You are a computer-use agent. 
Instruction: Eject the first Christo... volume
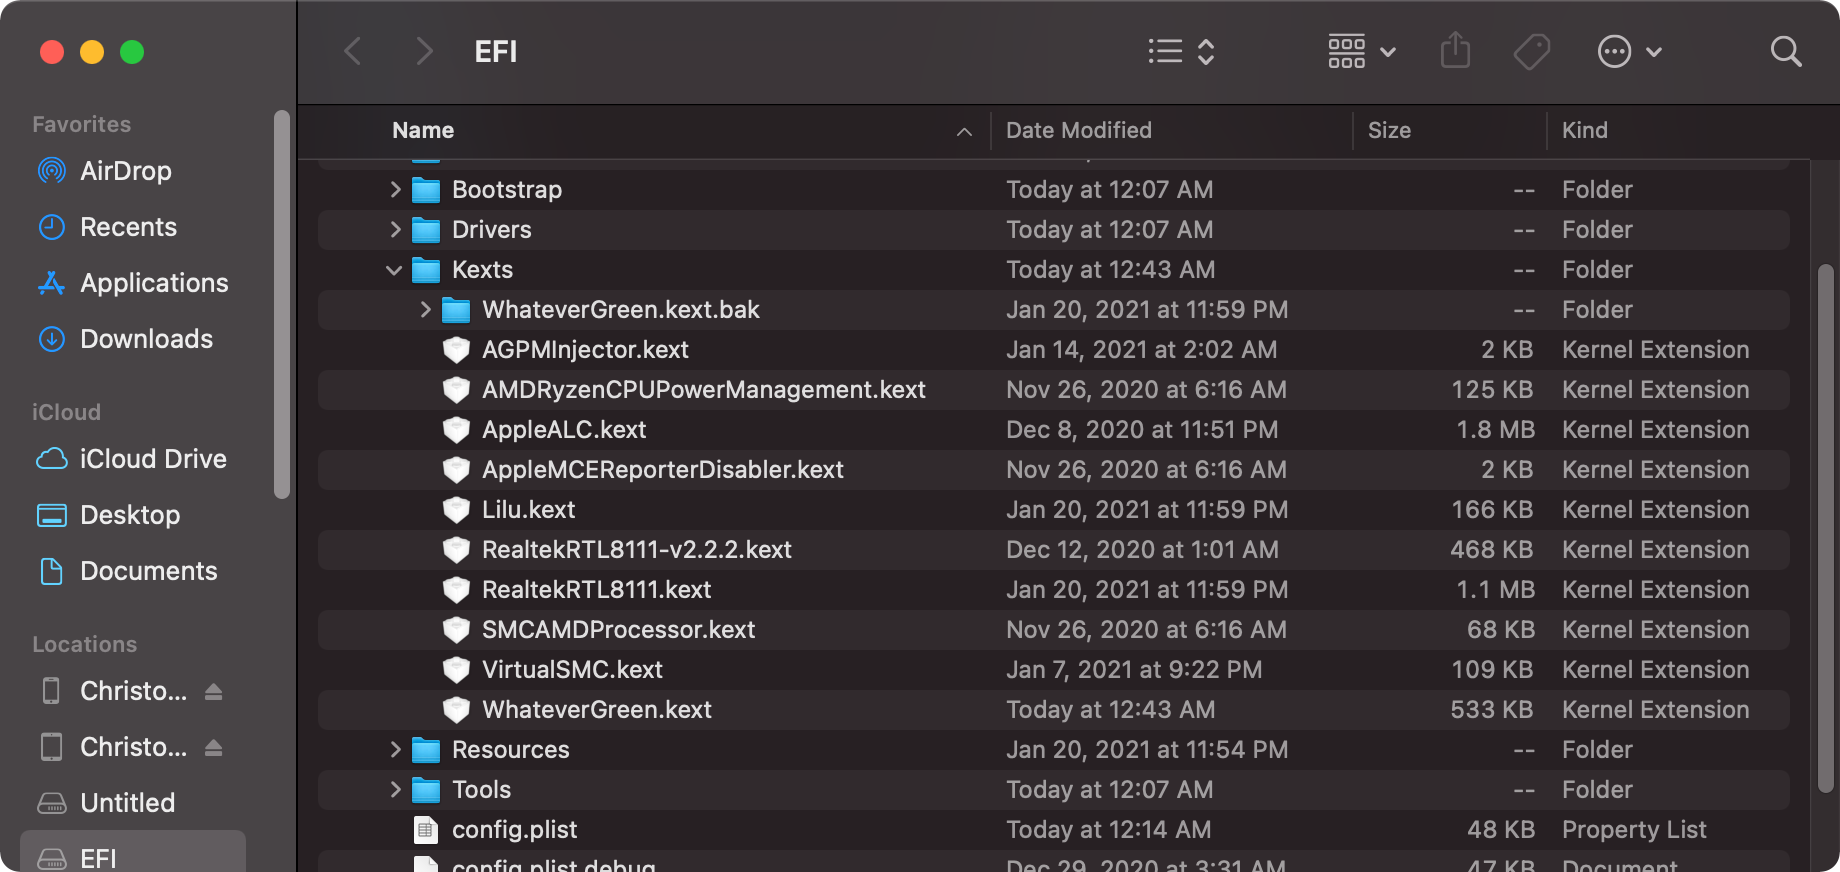213,691
